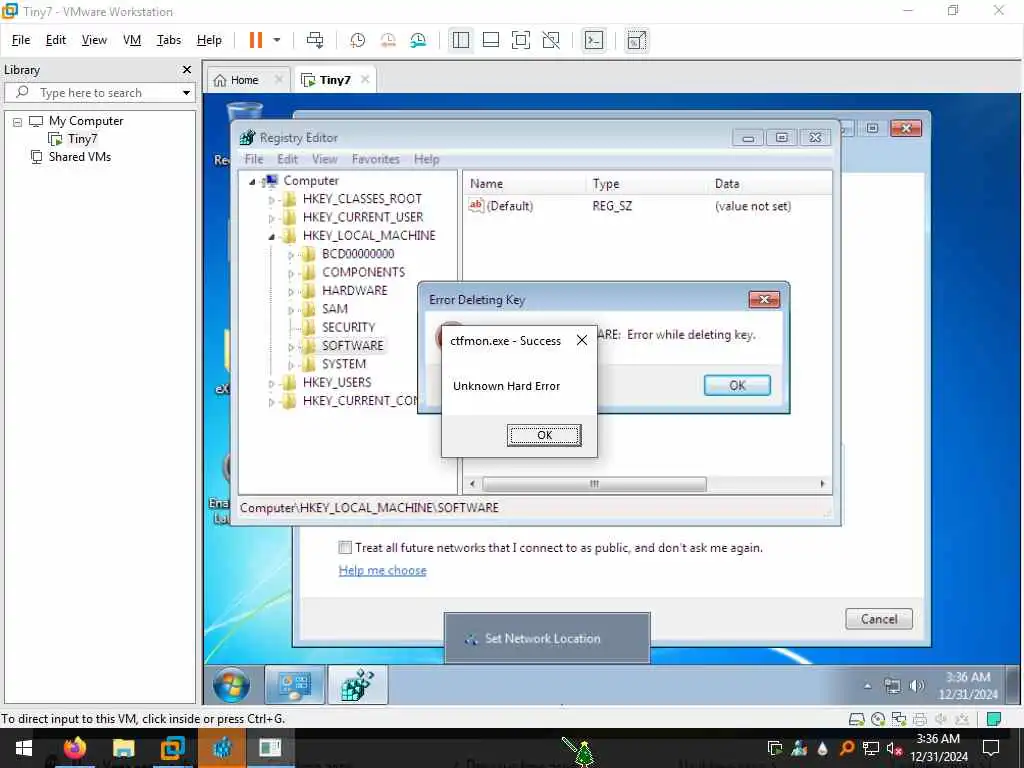
Task: Expand HKEY_CURRENT_USER in the registry tree
Action: (x=272, y=218)
